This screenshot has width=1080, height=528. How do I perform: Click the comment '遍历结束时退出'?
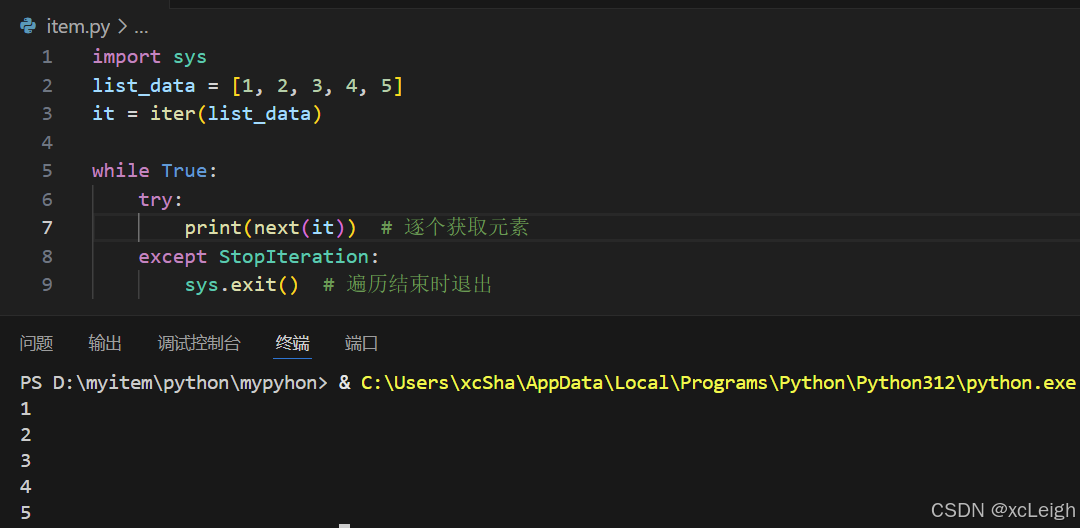419,285
